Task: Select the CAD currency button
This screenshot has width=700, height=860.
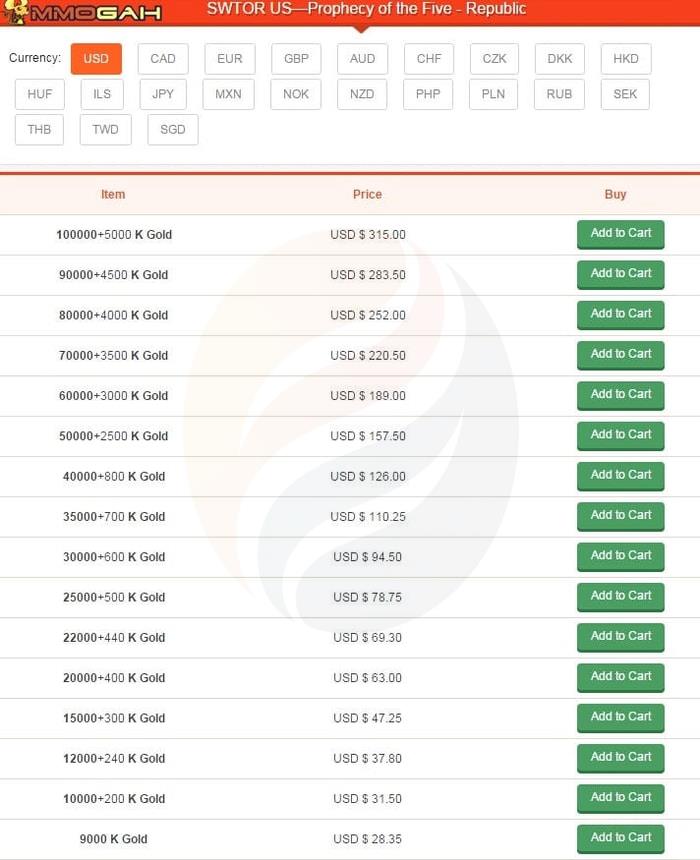Action: click(x=163, y=59)
